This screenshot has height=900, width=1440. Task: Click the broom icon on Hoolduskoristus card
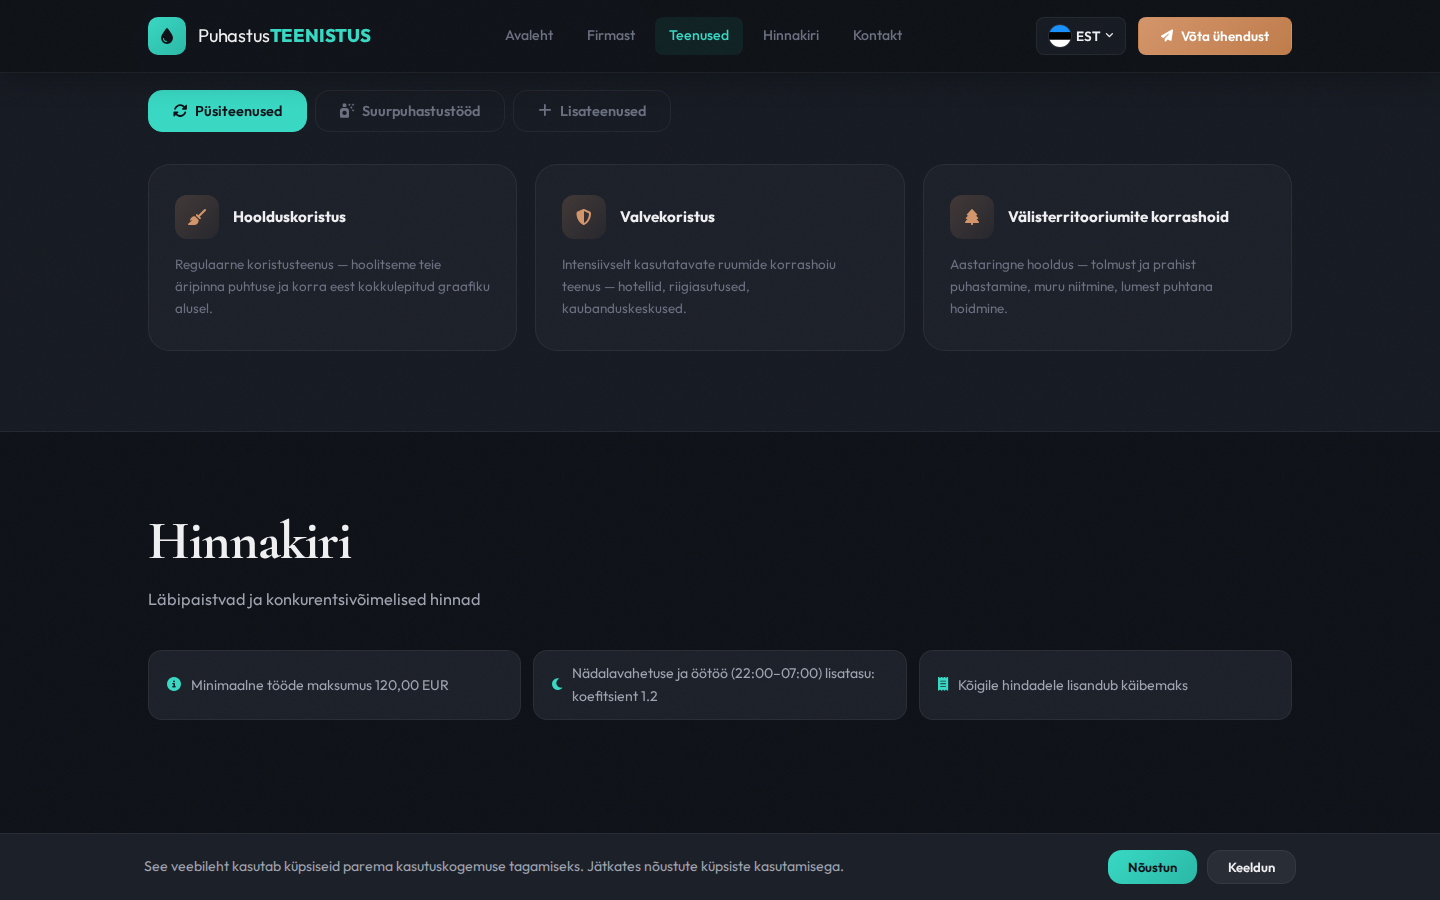197,217
